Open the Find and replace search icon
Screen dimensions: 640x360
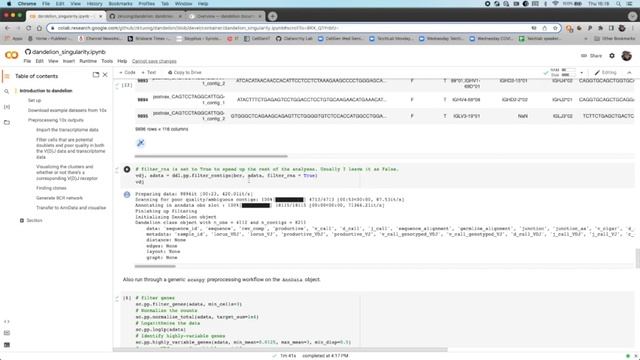(7, 91)
